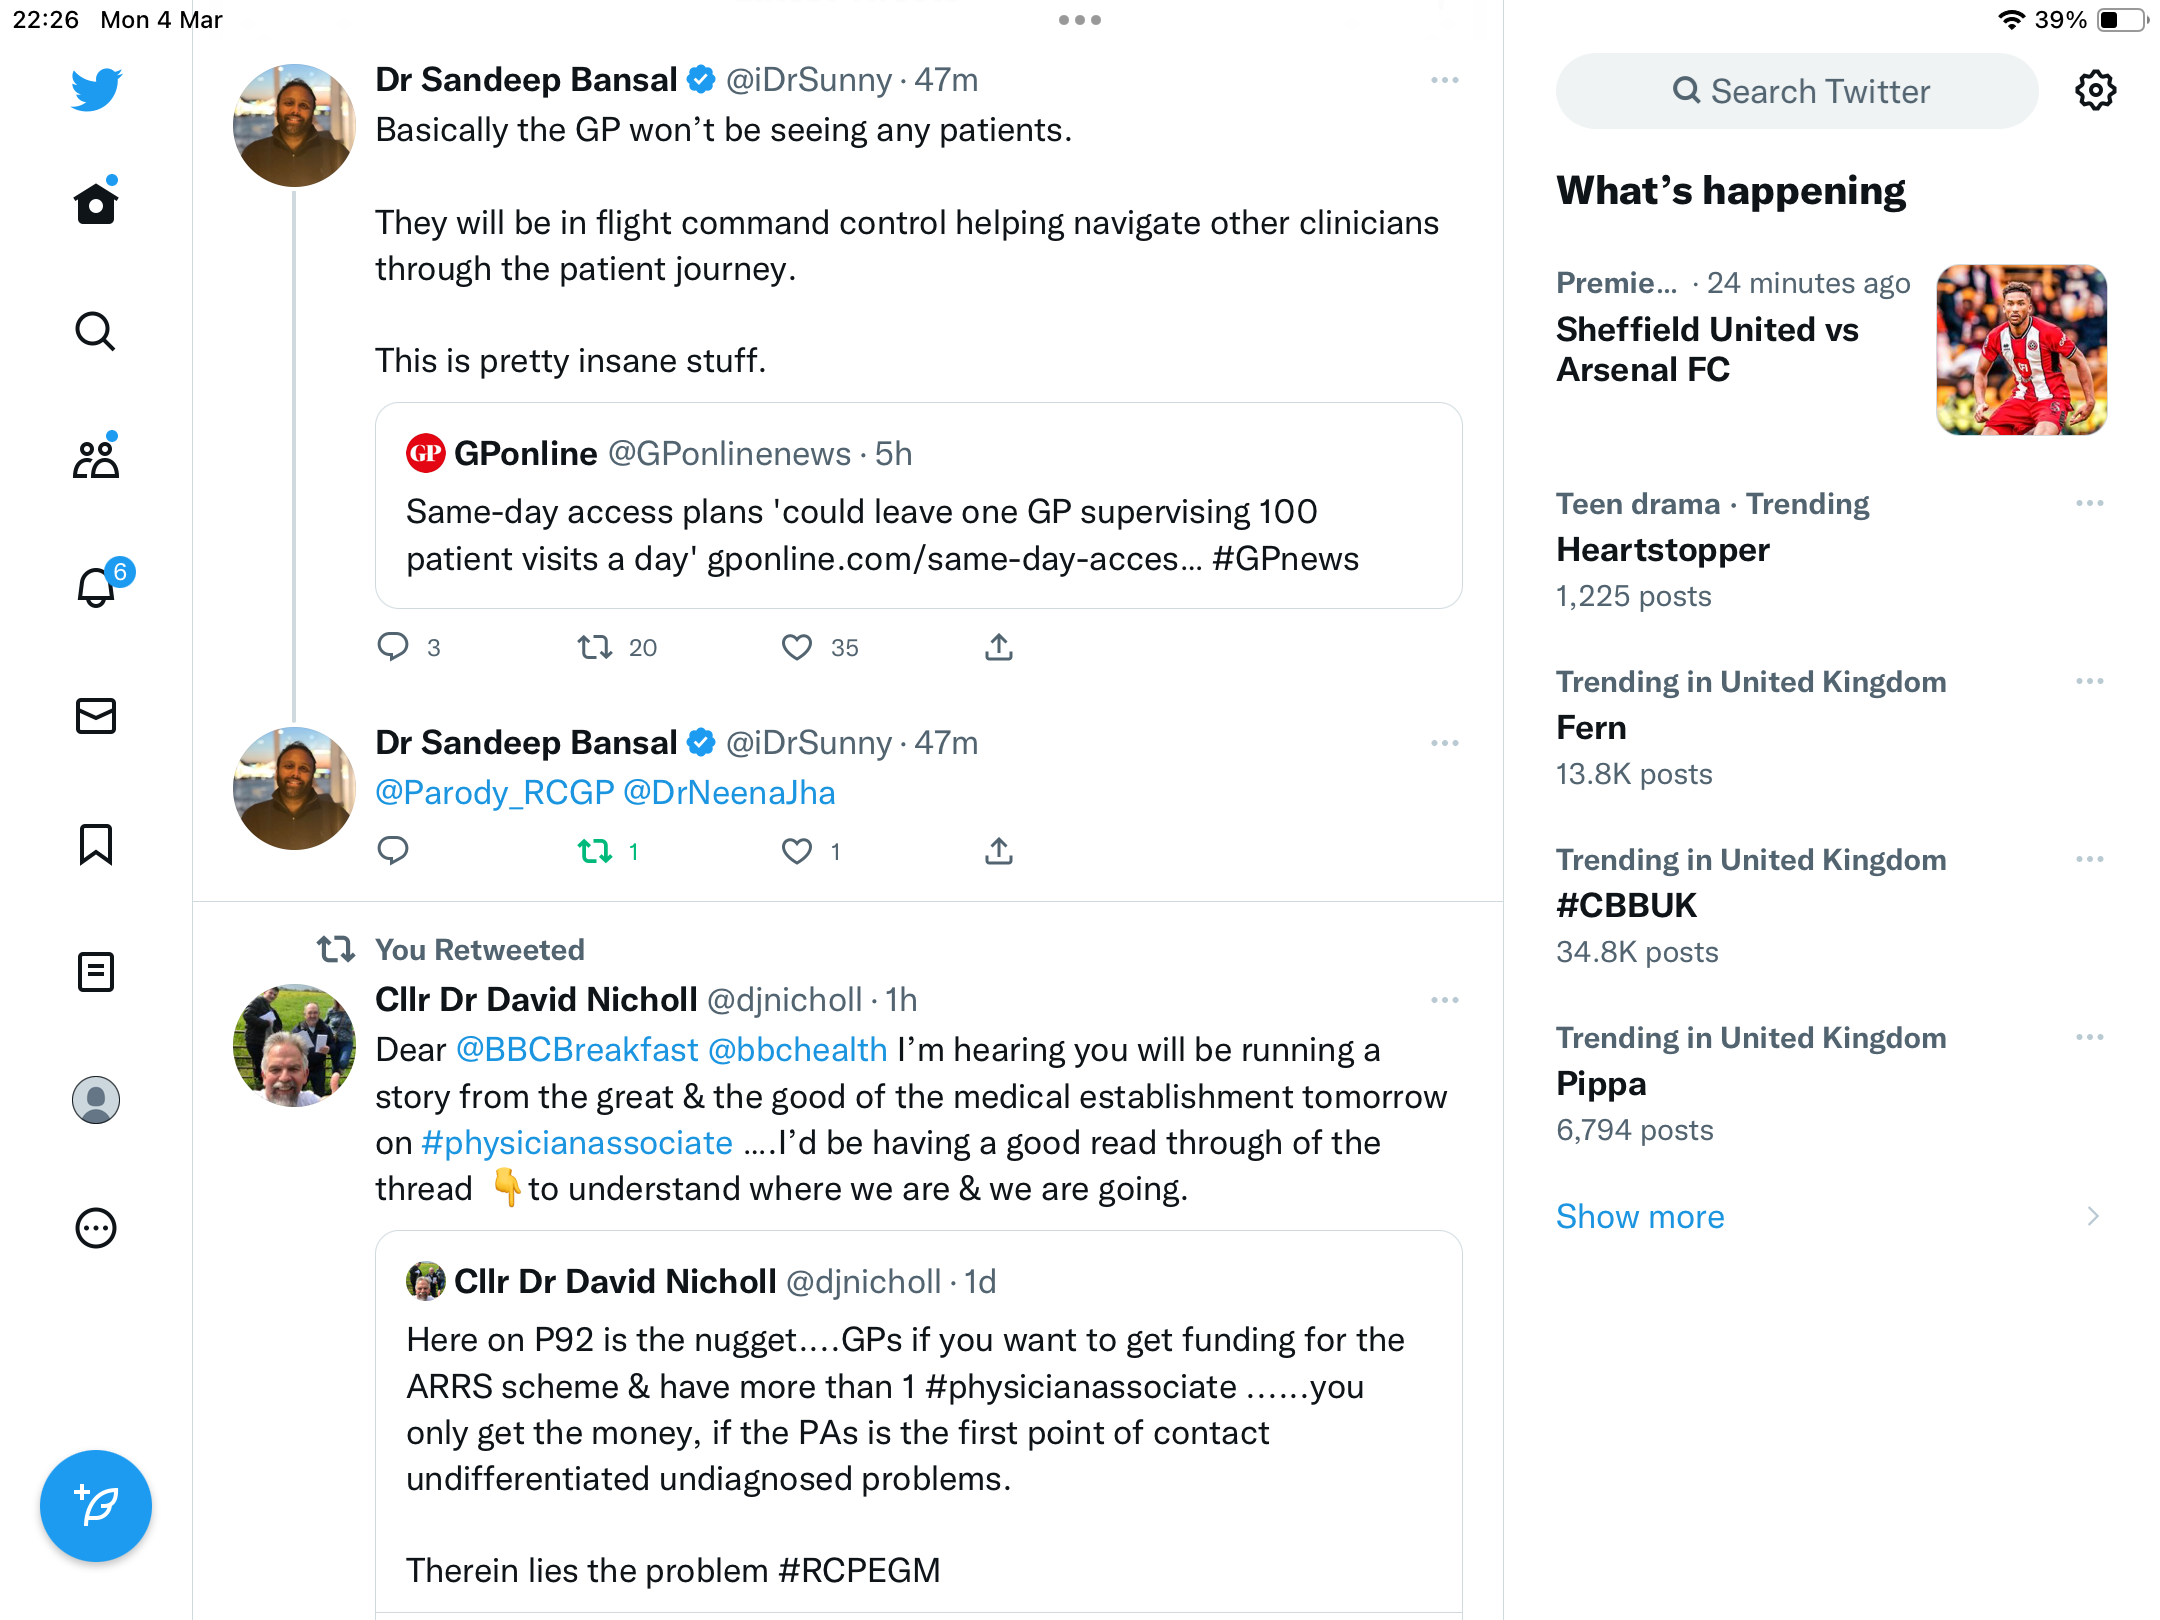
Task: Open the Messages envelope icon
Action: pyautogui.click(x=96, y=716)
